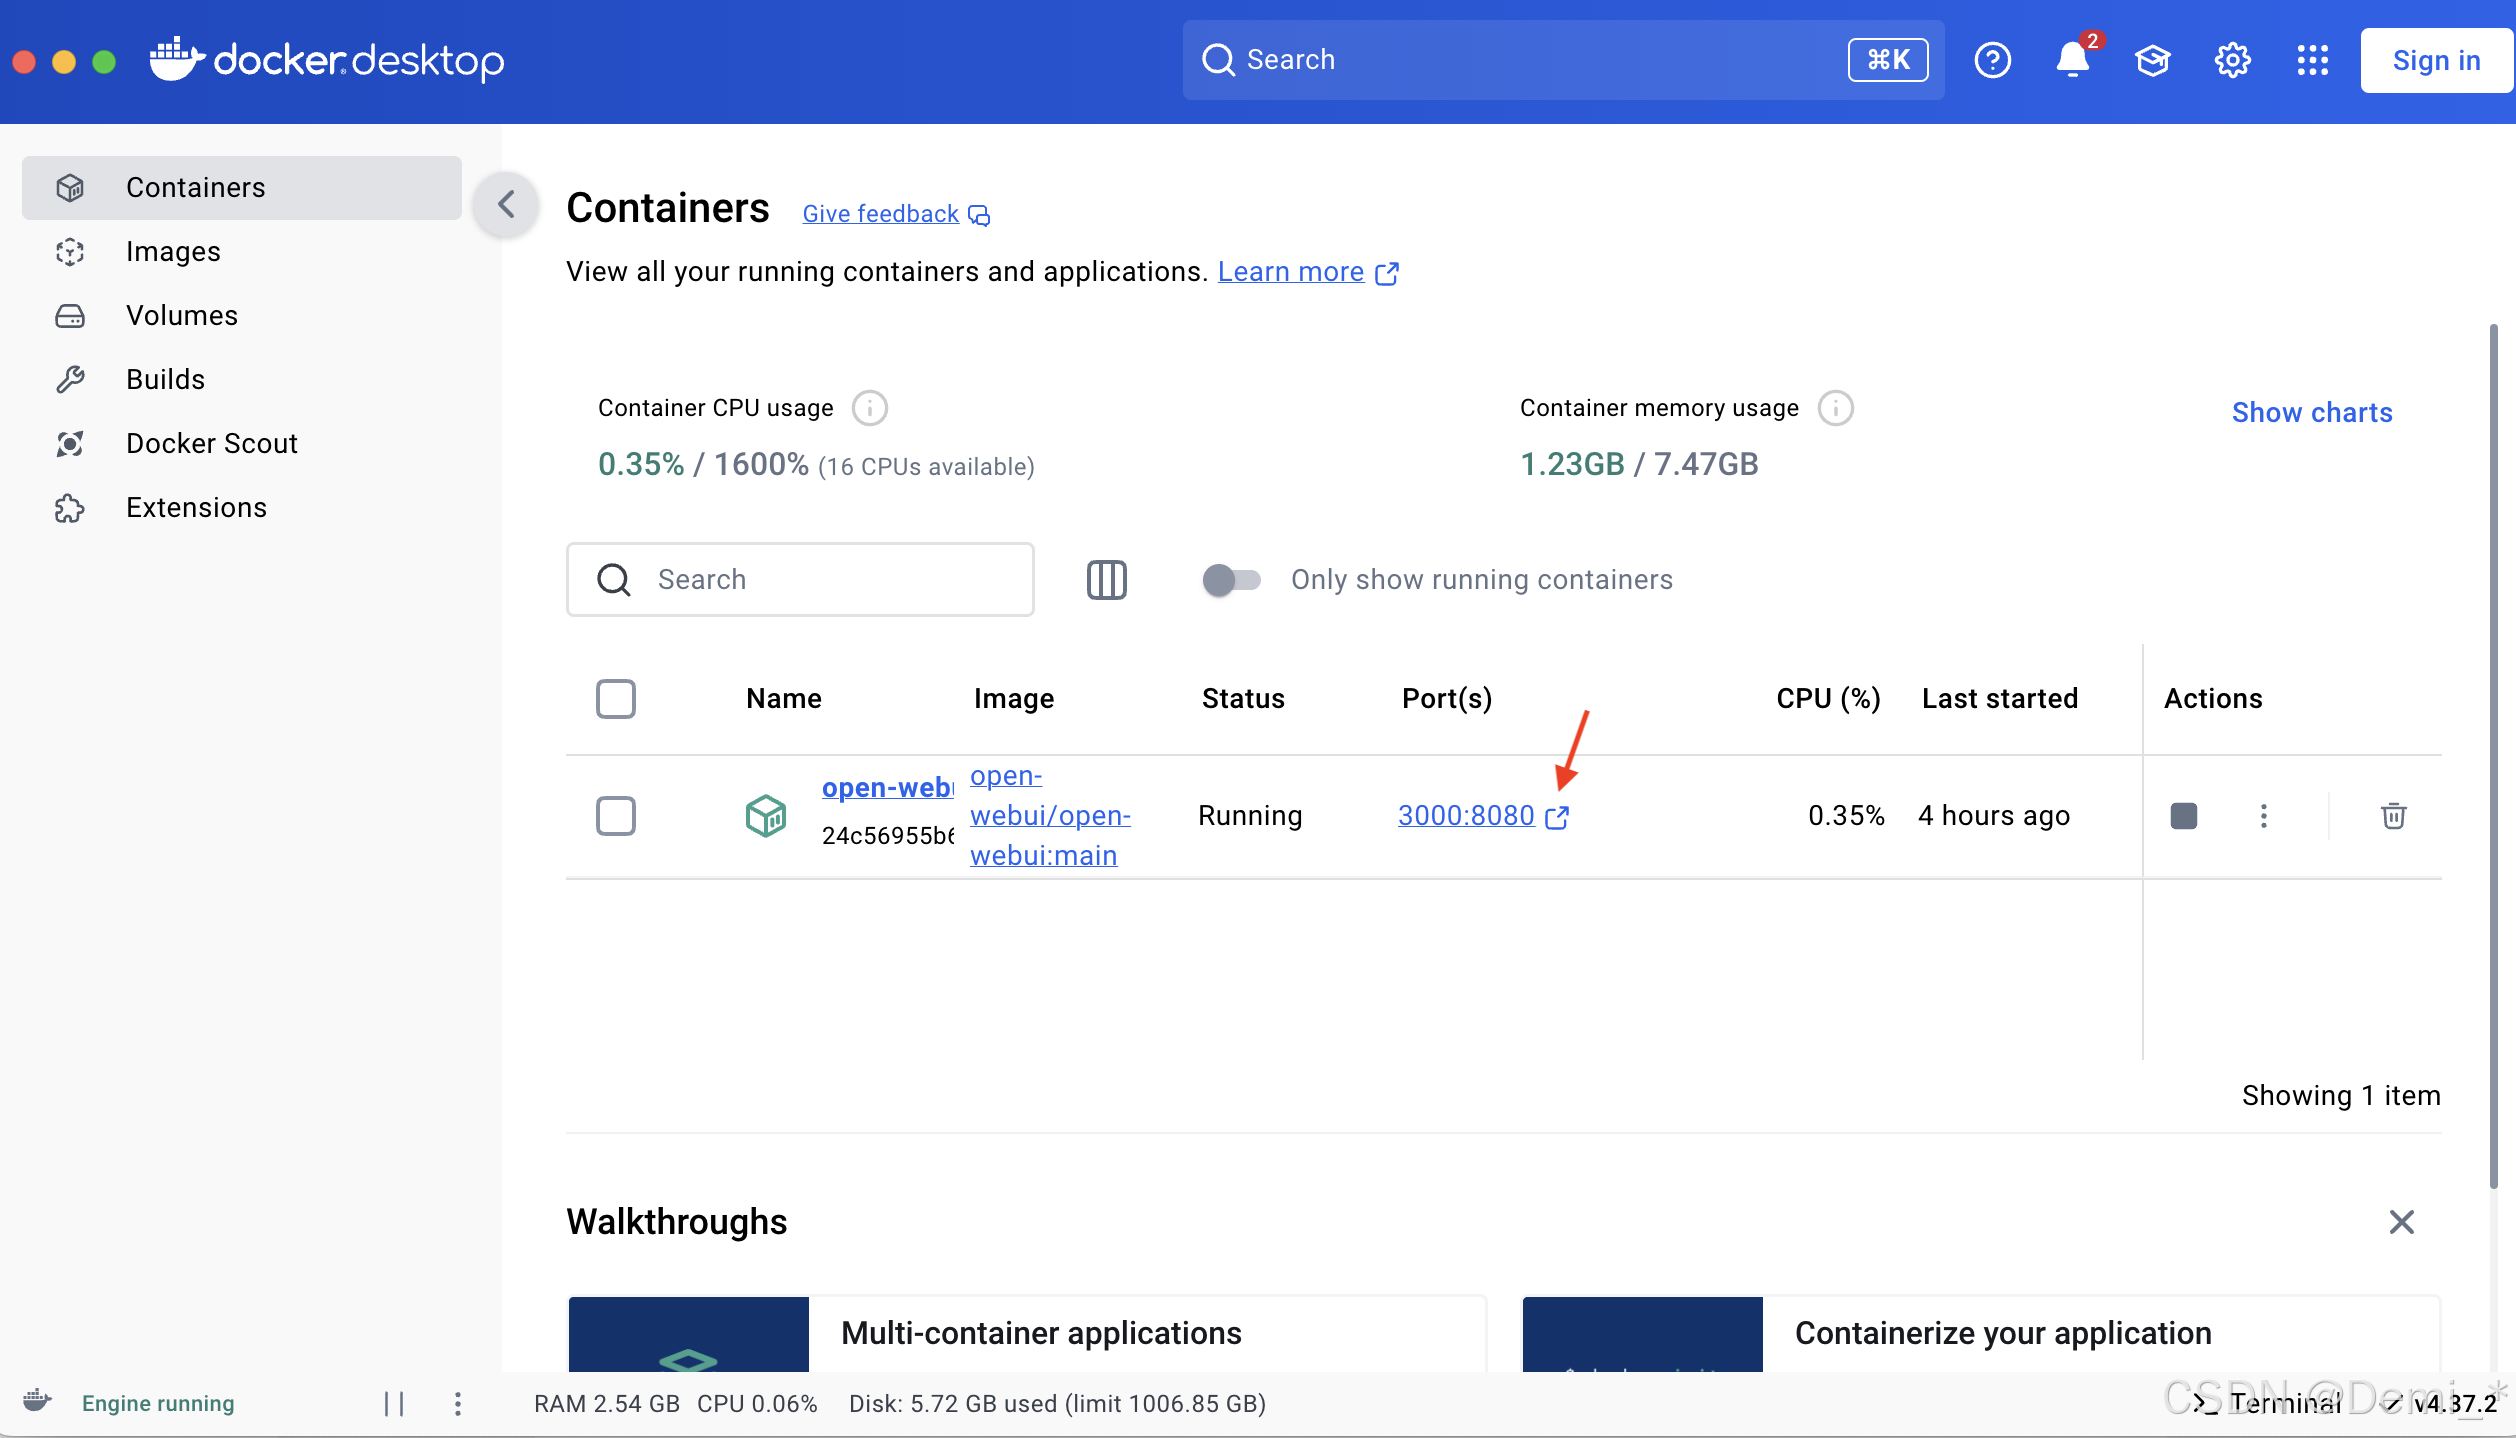Open the notifications bell icon

coord(2072,60)
